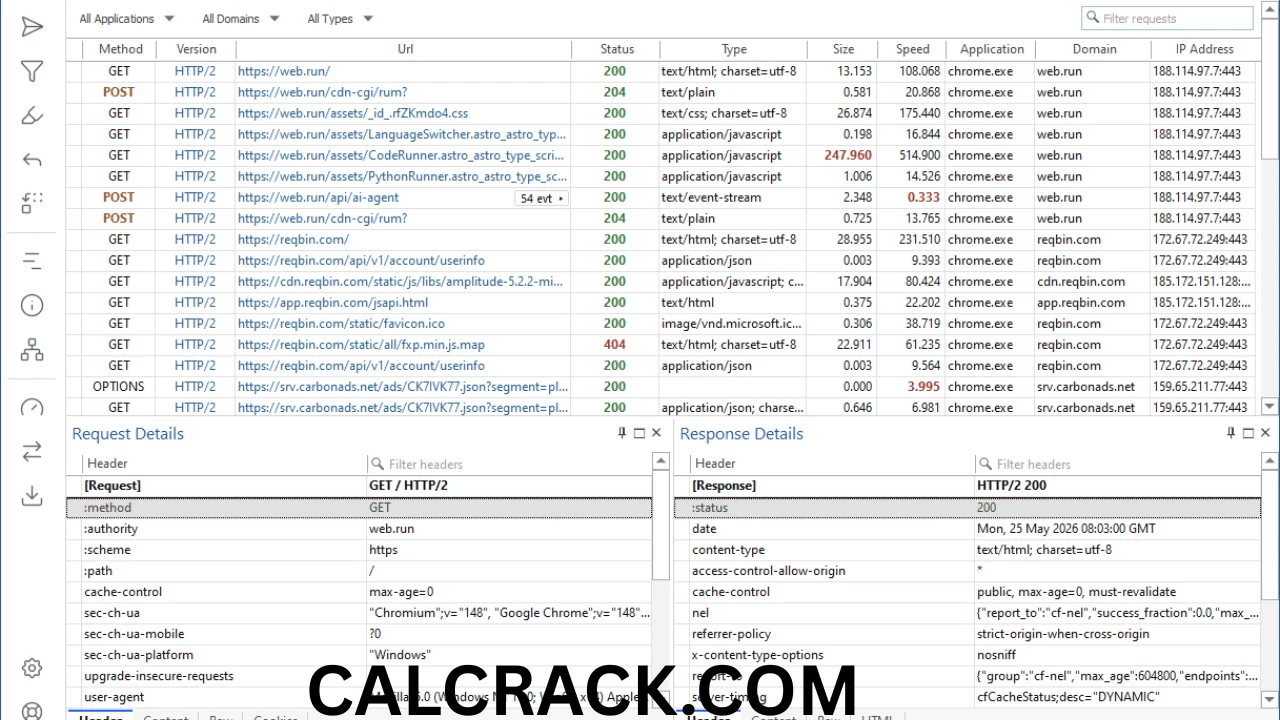Open the All Applications dropdown

click(x=127, y=18)
